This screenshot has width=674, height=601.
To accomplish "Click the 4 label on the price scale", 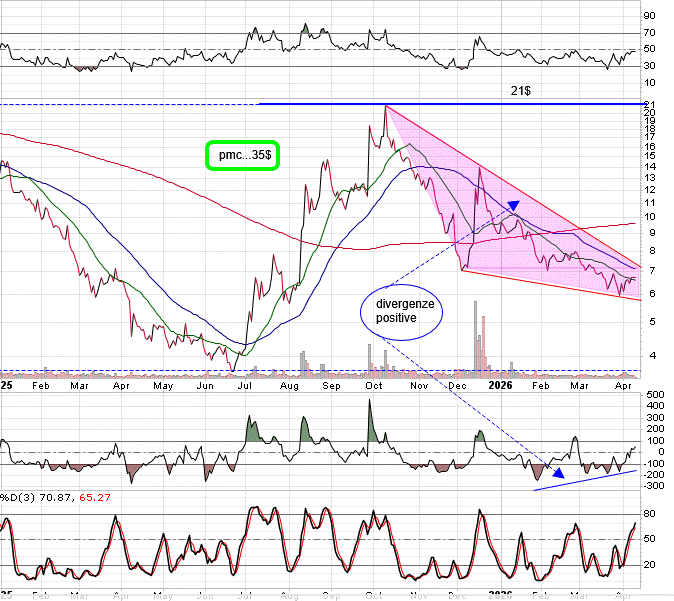I will (646, 355).
